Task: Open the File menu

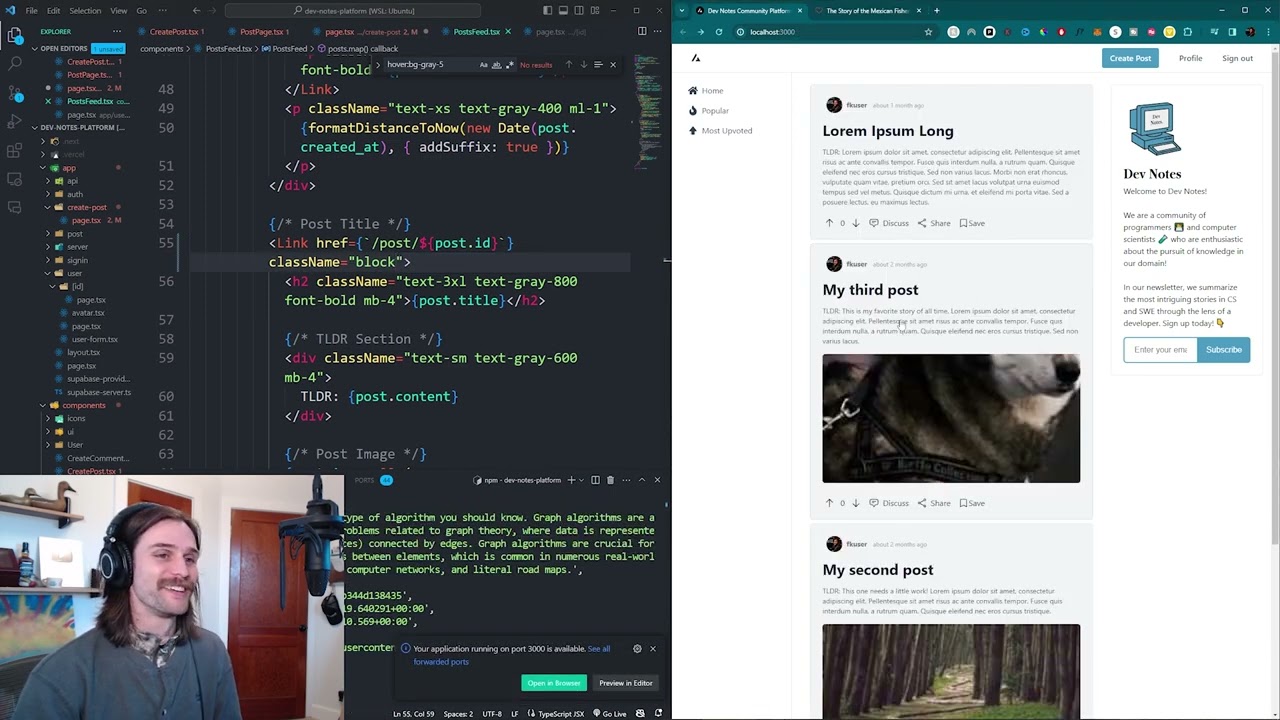Action: click(32, 10)
